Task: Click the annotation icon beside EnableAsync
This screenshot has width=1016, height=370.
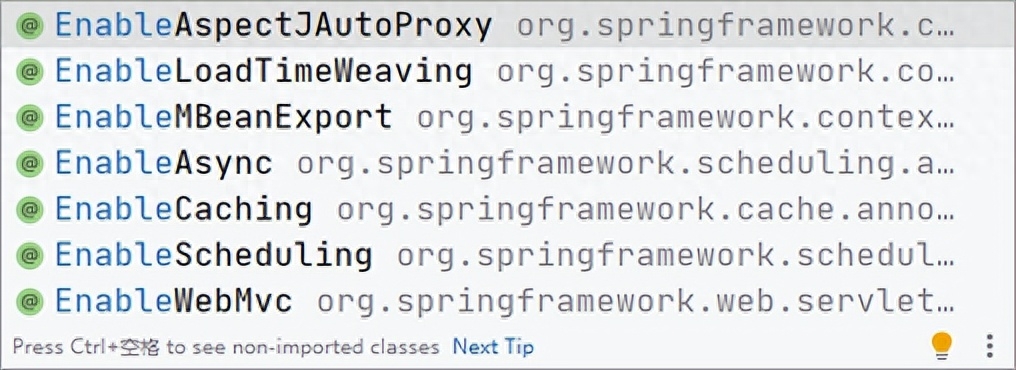Action: coord(30,164)
